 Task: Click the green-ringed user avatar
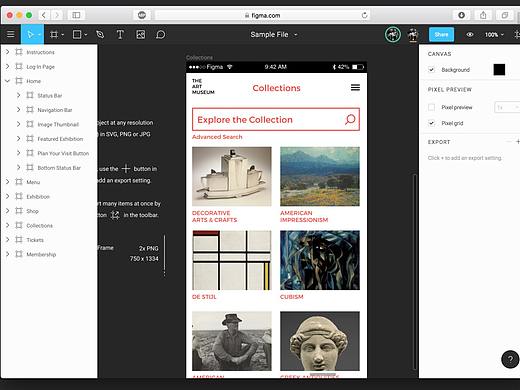pyautogui.click(x=393, y=34)
